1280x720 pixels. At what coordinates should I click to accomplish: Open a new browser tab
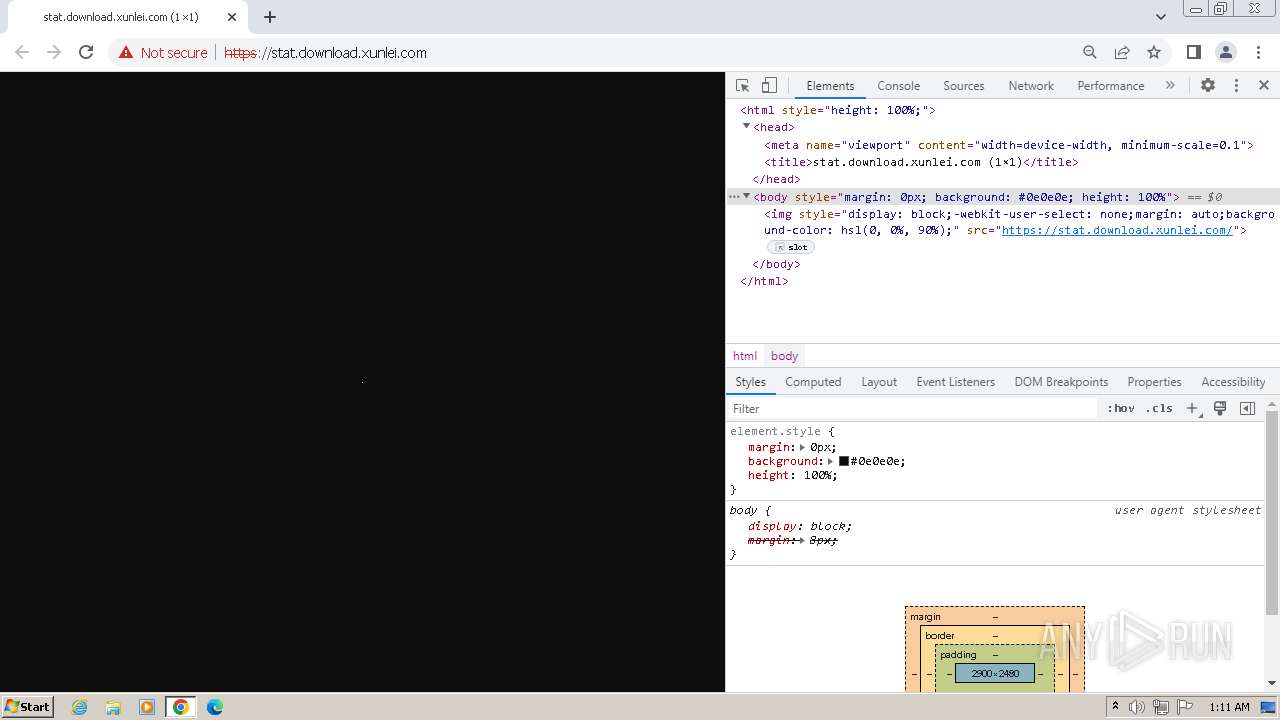(270, 17)
